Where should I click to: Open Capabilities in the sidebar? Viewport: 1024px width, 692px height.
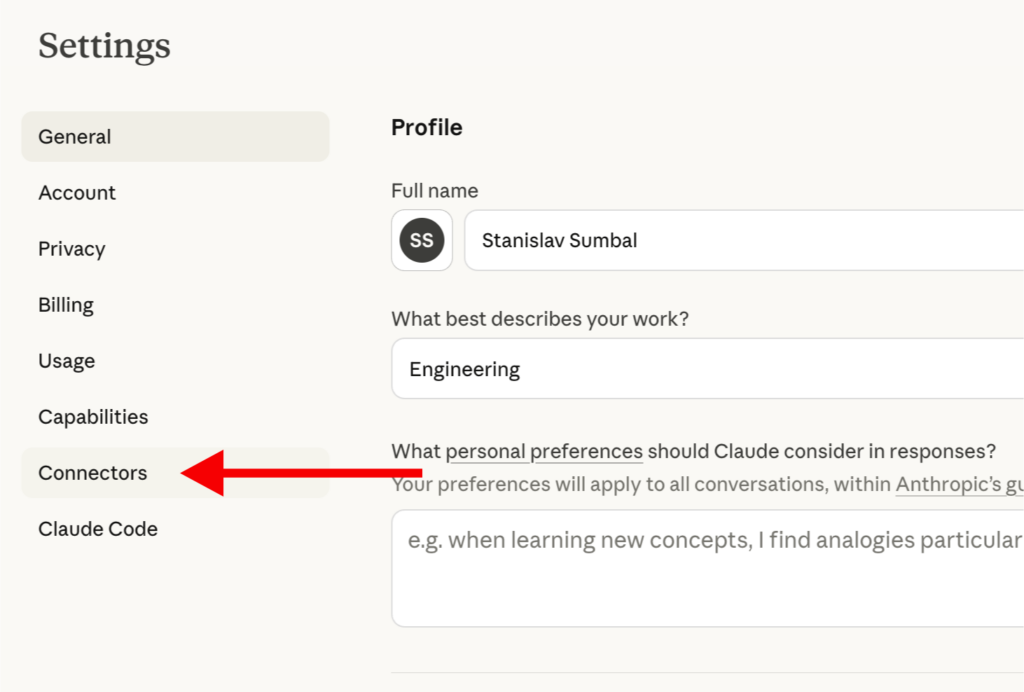93,417
